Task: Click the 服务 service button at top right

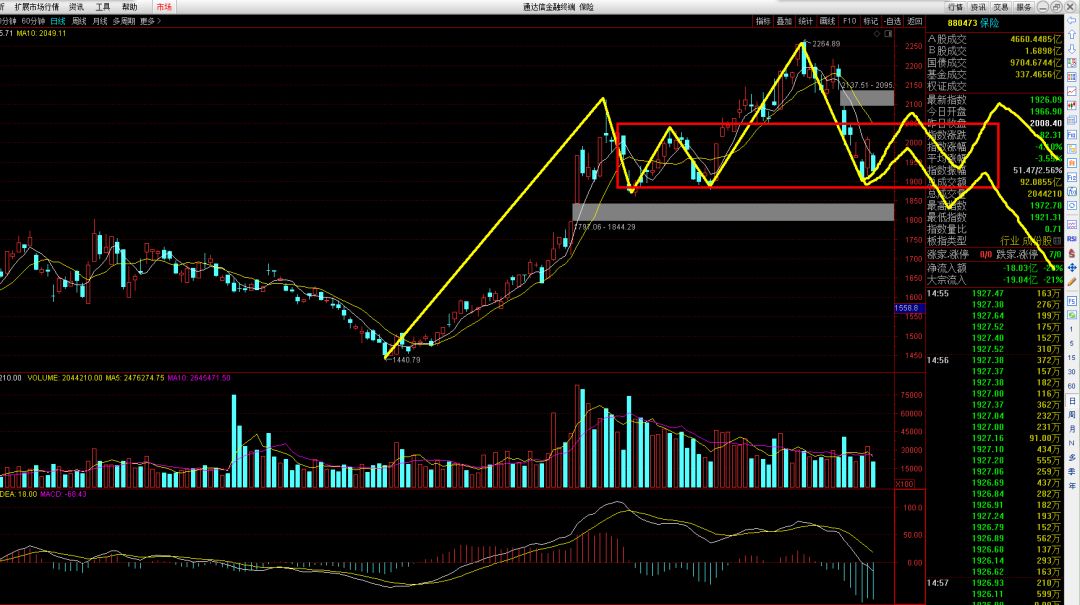Action: [1024, 7]
